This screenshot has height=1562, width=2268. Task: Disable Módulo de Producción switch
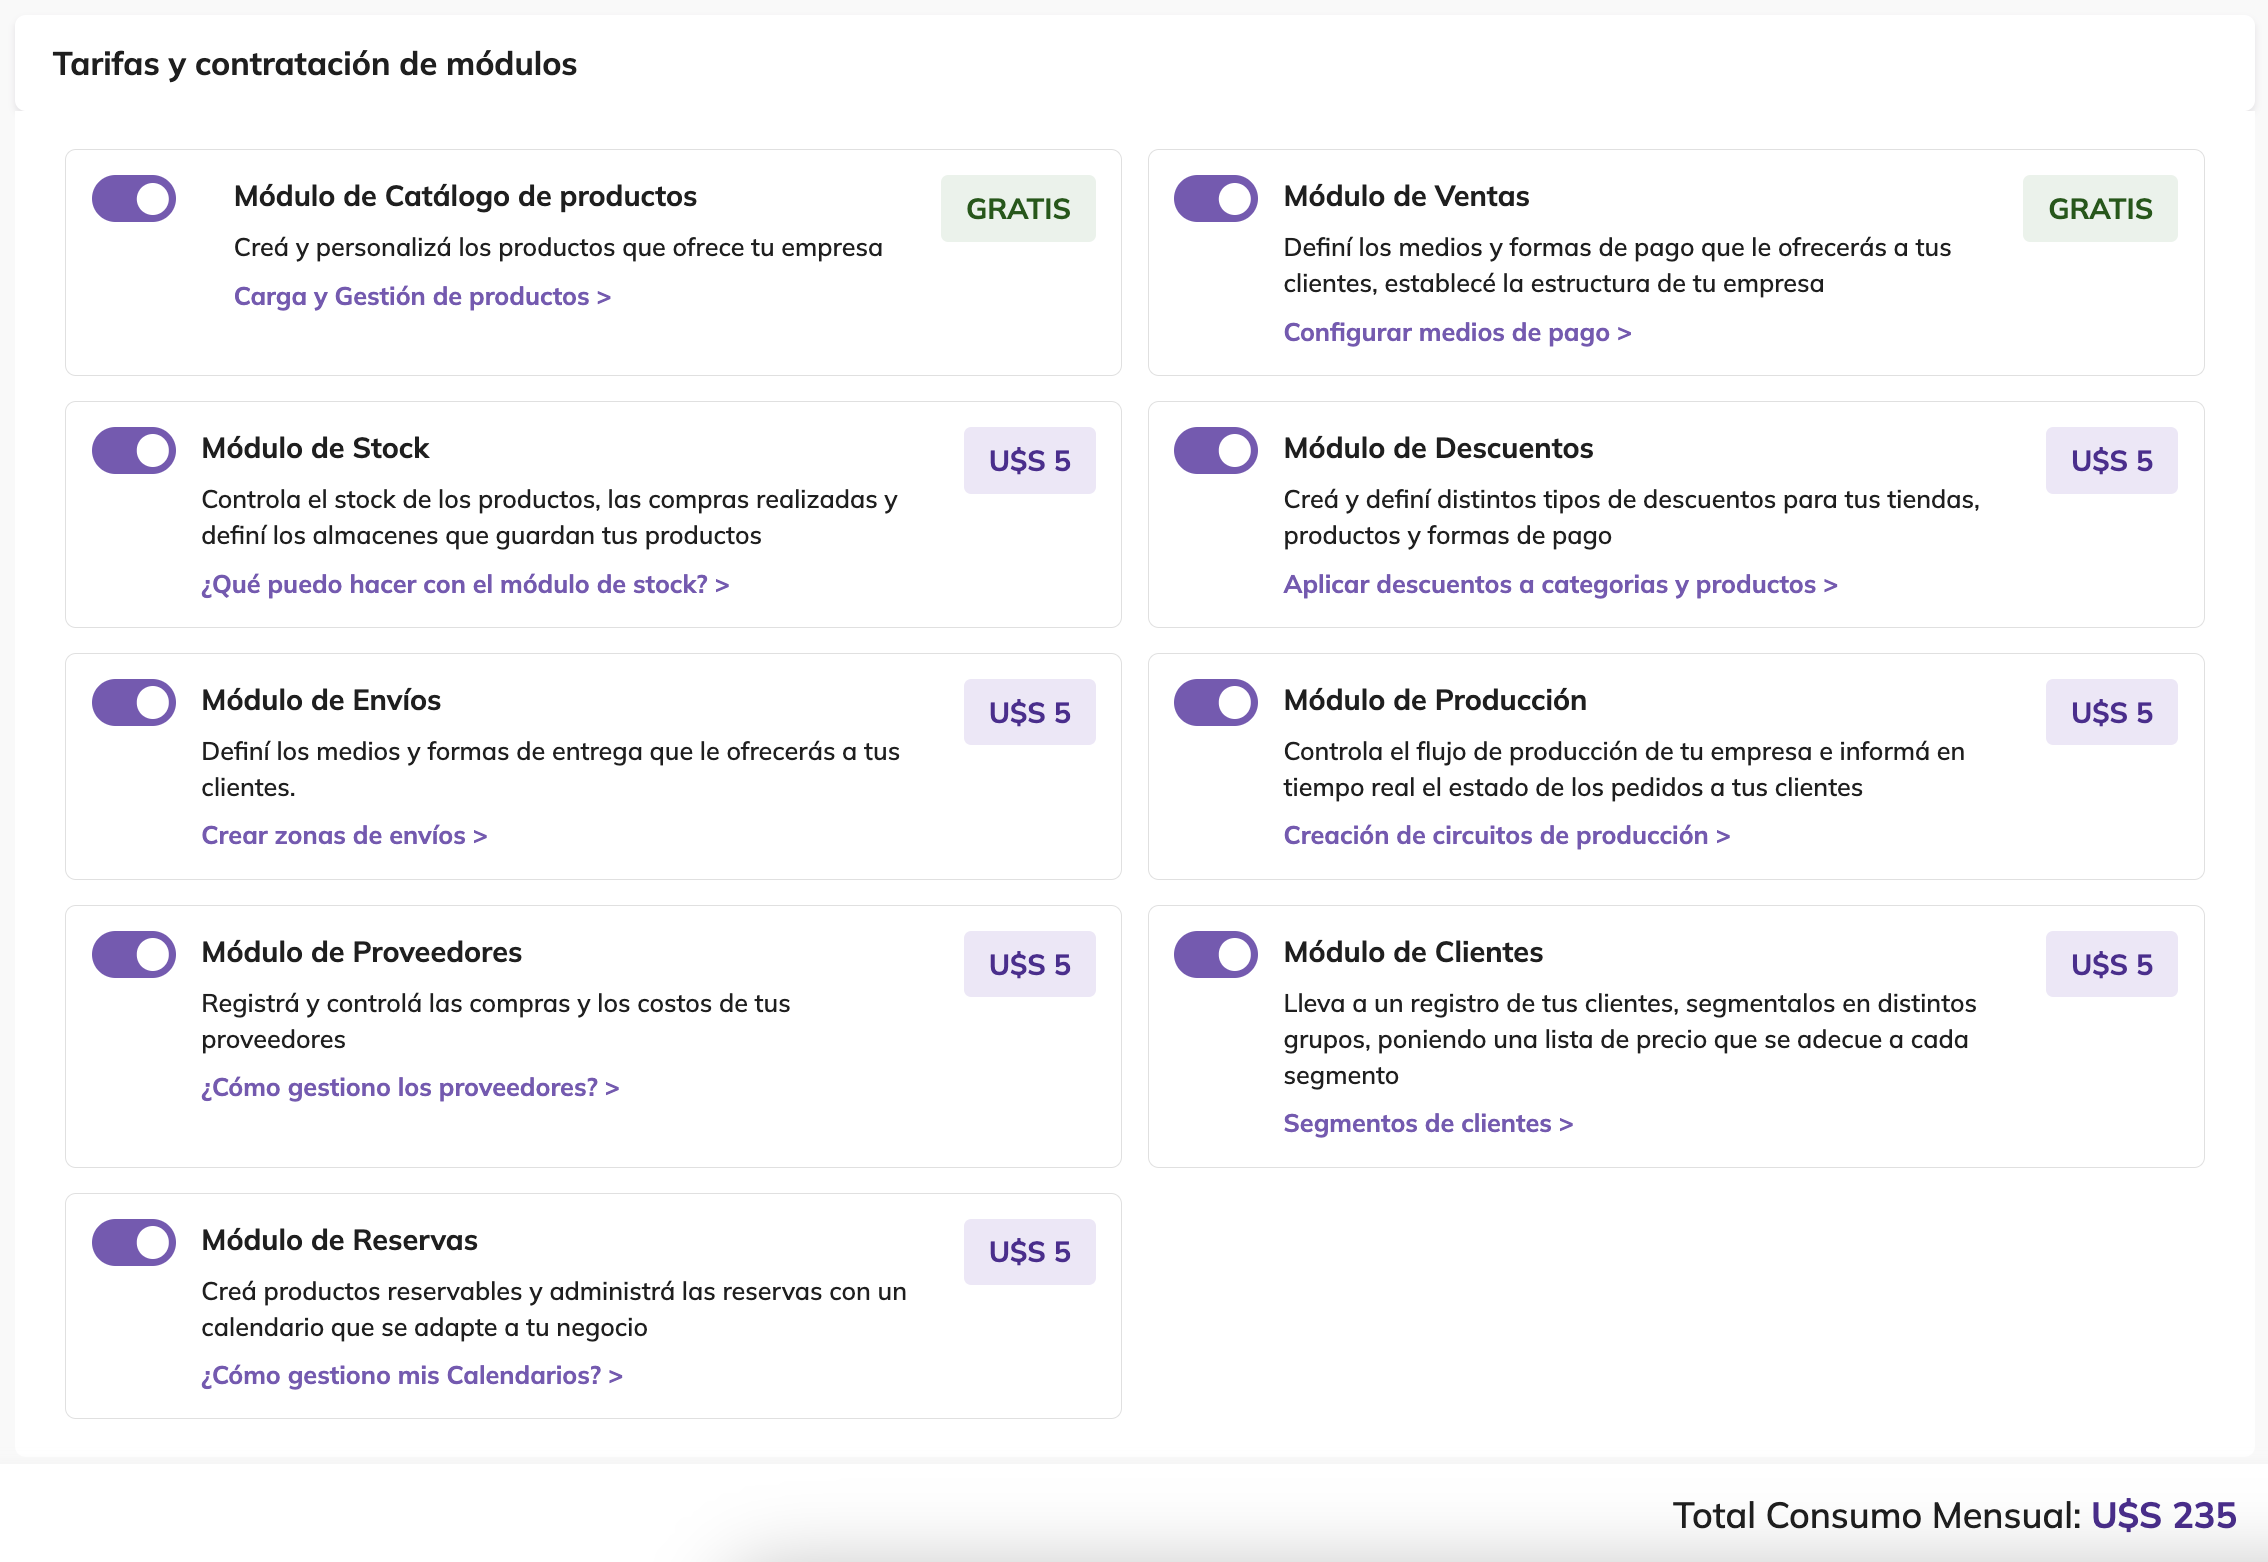coord(1215,702)
